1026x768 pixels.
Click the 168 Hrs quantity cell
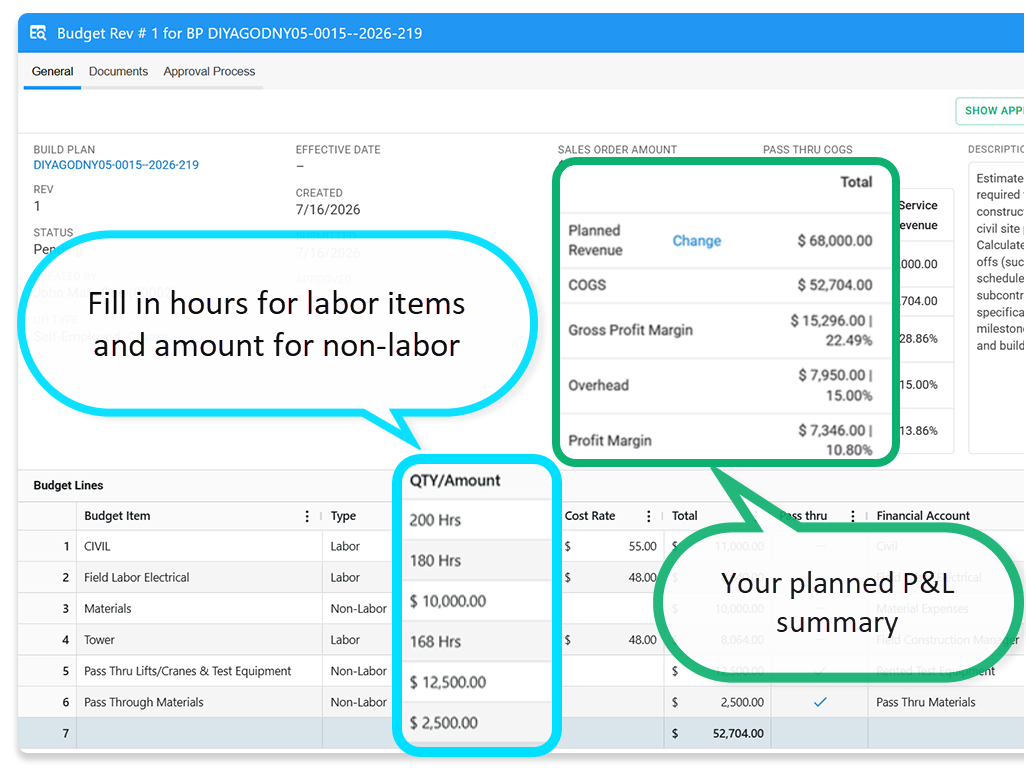[476, 642]
